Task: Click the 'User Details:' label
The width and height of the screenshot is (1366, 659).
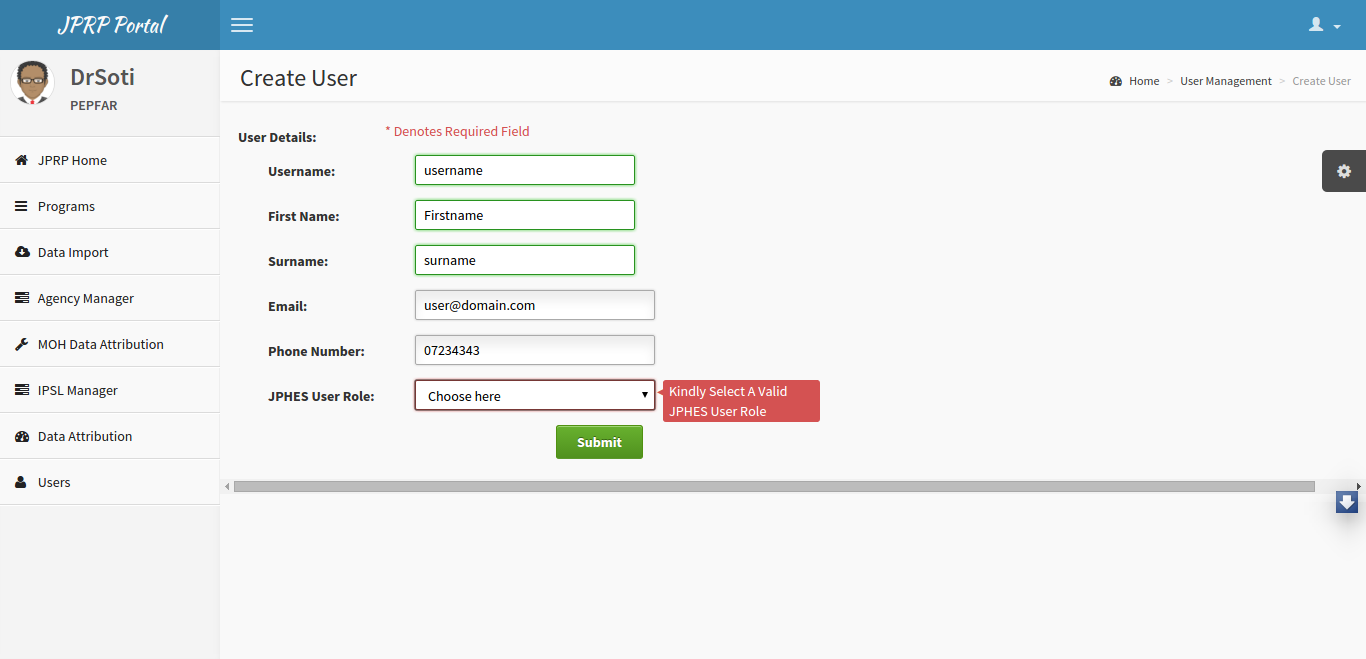Action: pyautogui.click(x=277, y=137)
